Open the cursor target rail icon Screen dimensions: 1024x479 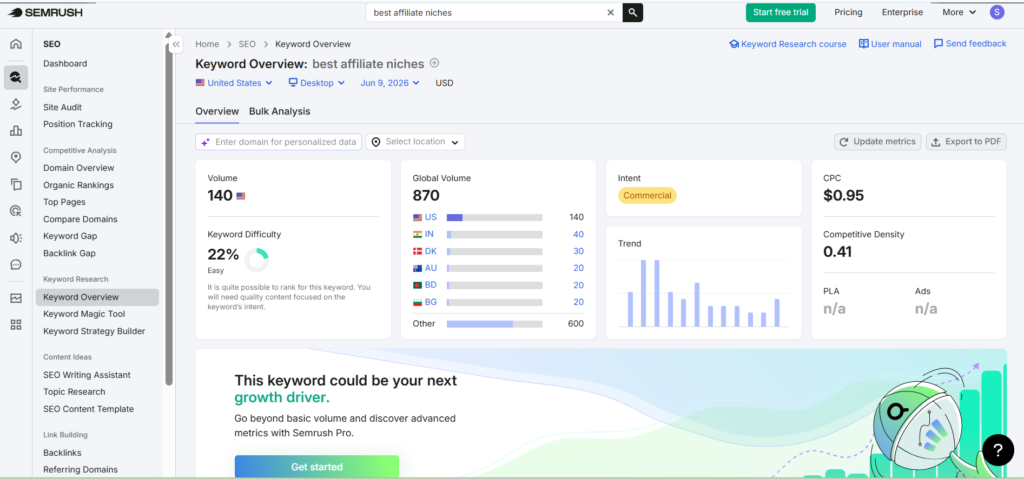tap(16, 211)
